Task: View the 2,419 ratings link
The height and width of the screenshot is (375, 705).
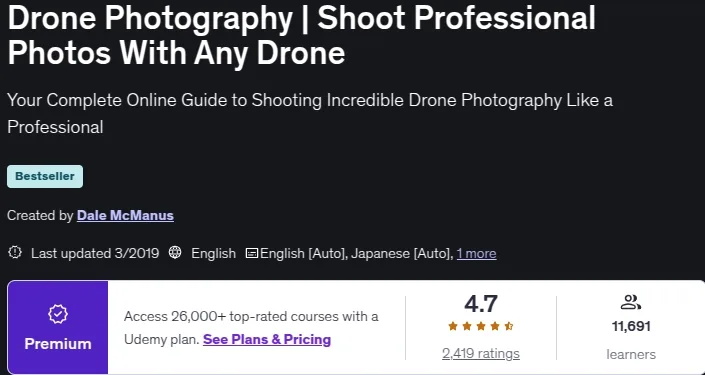Action: pos(481,353)
